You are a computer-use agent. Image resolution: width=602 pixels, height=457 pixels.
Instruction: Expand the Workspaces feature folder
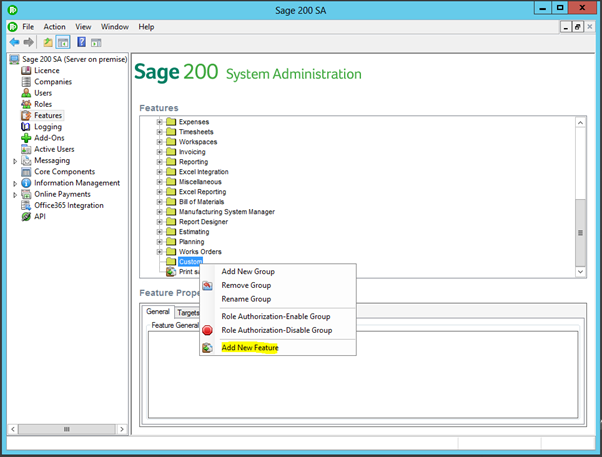click(159, 142)
